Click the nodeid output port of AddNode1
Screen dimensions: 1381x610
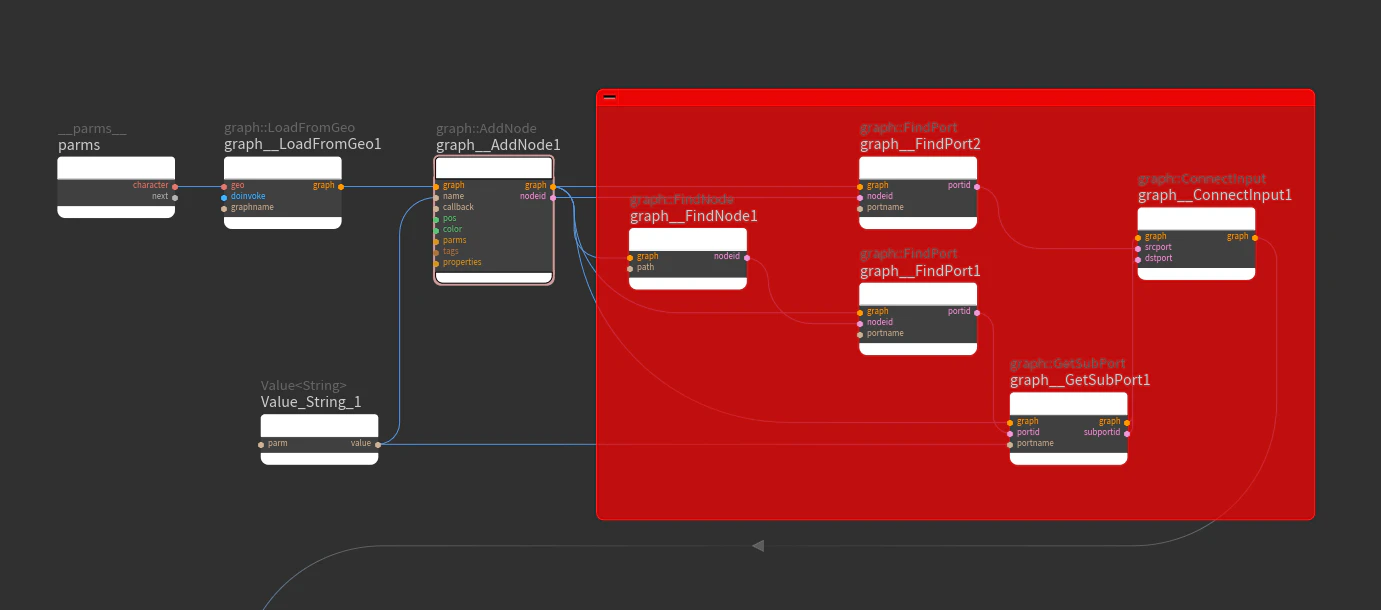click(553, 197)
